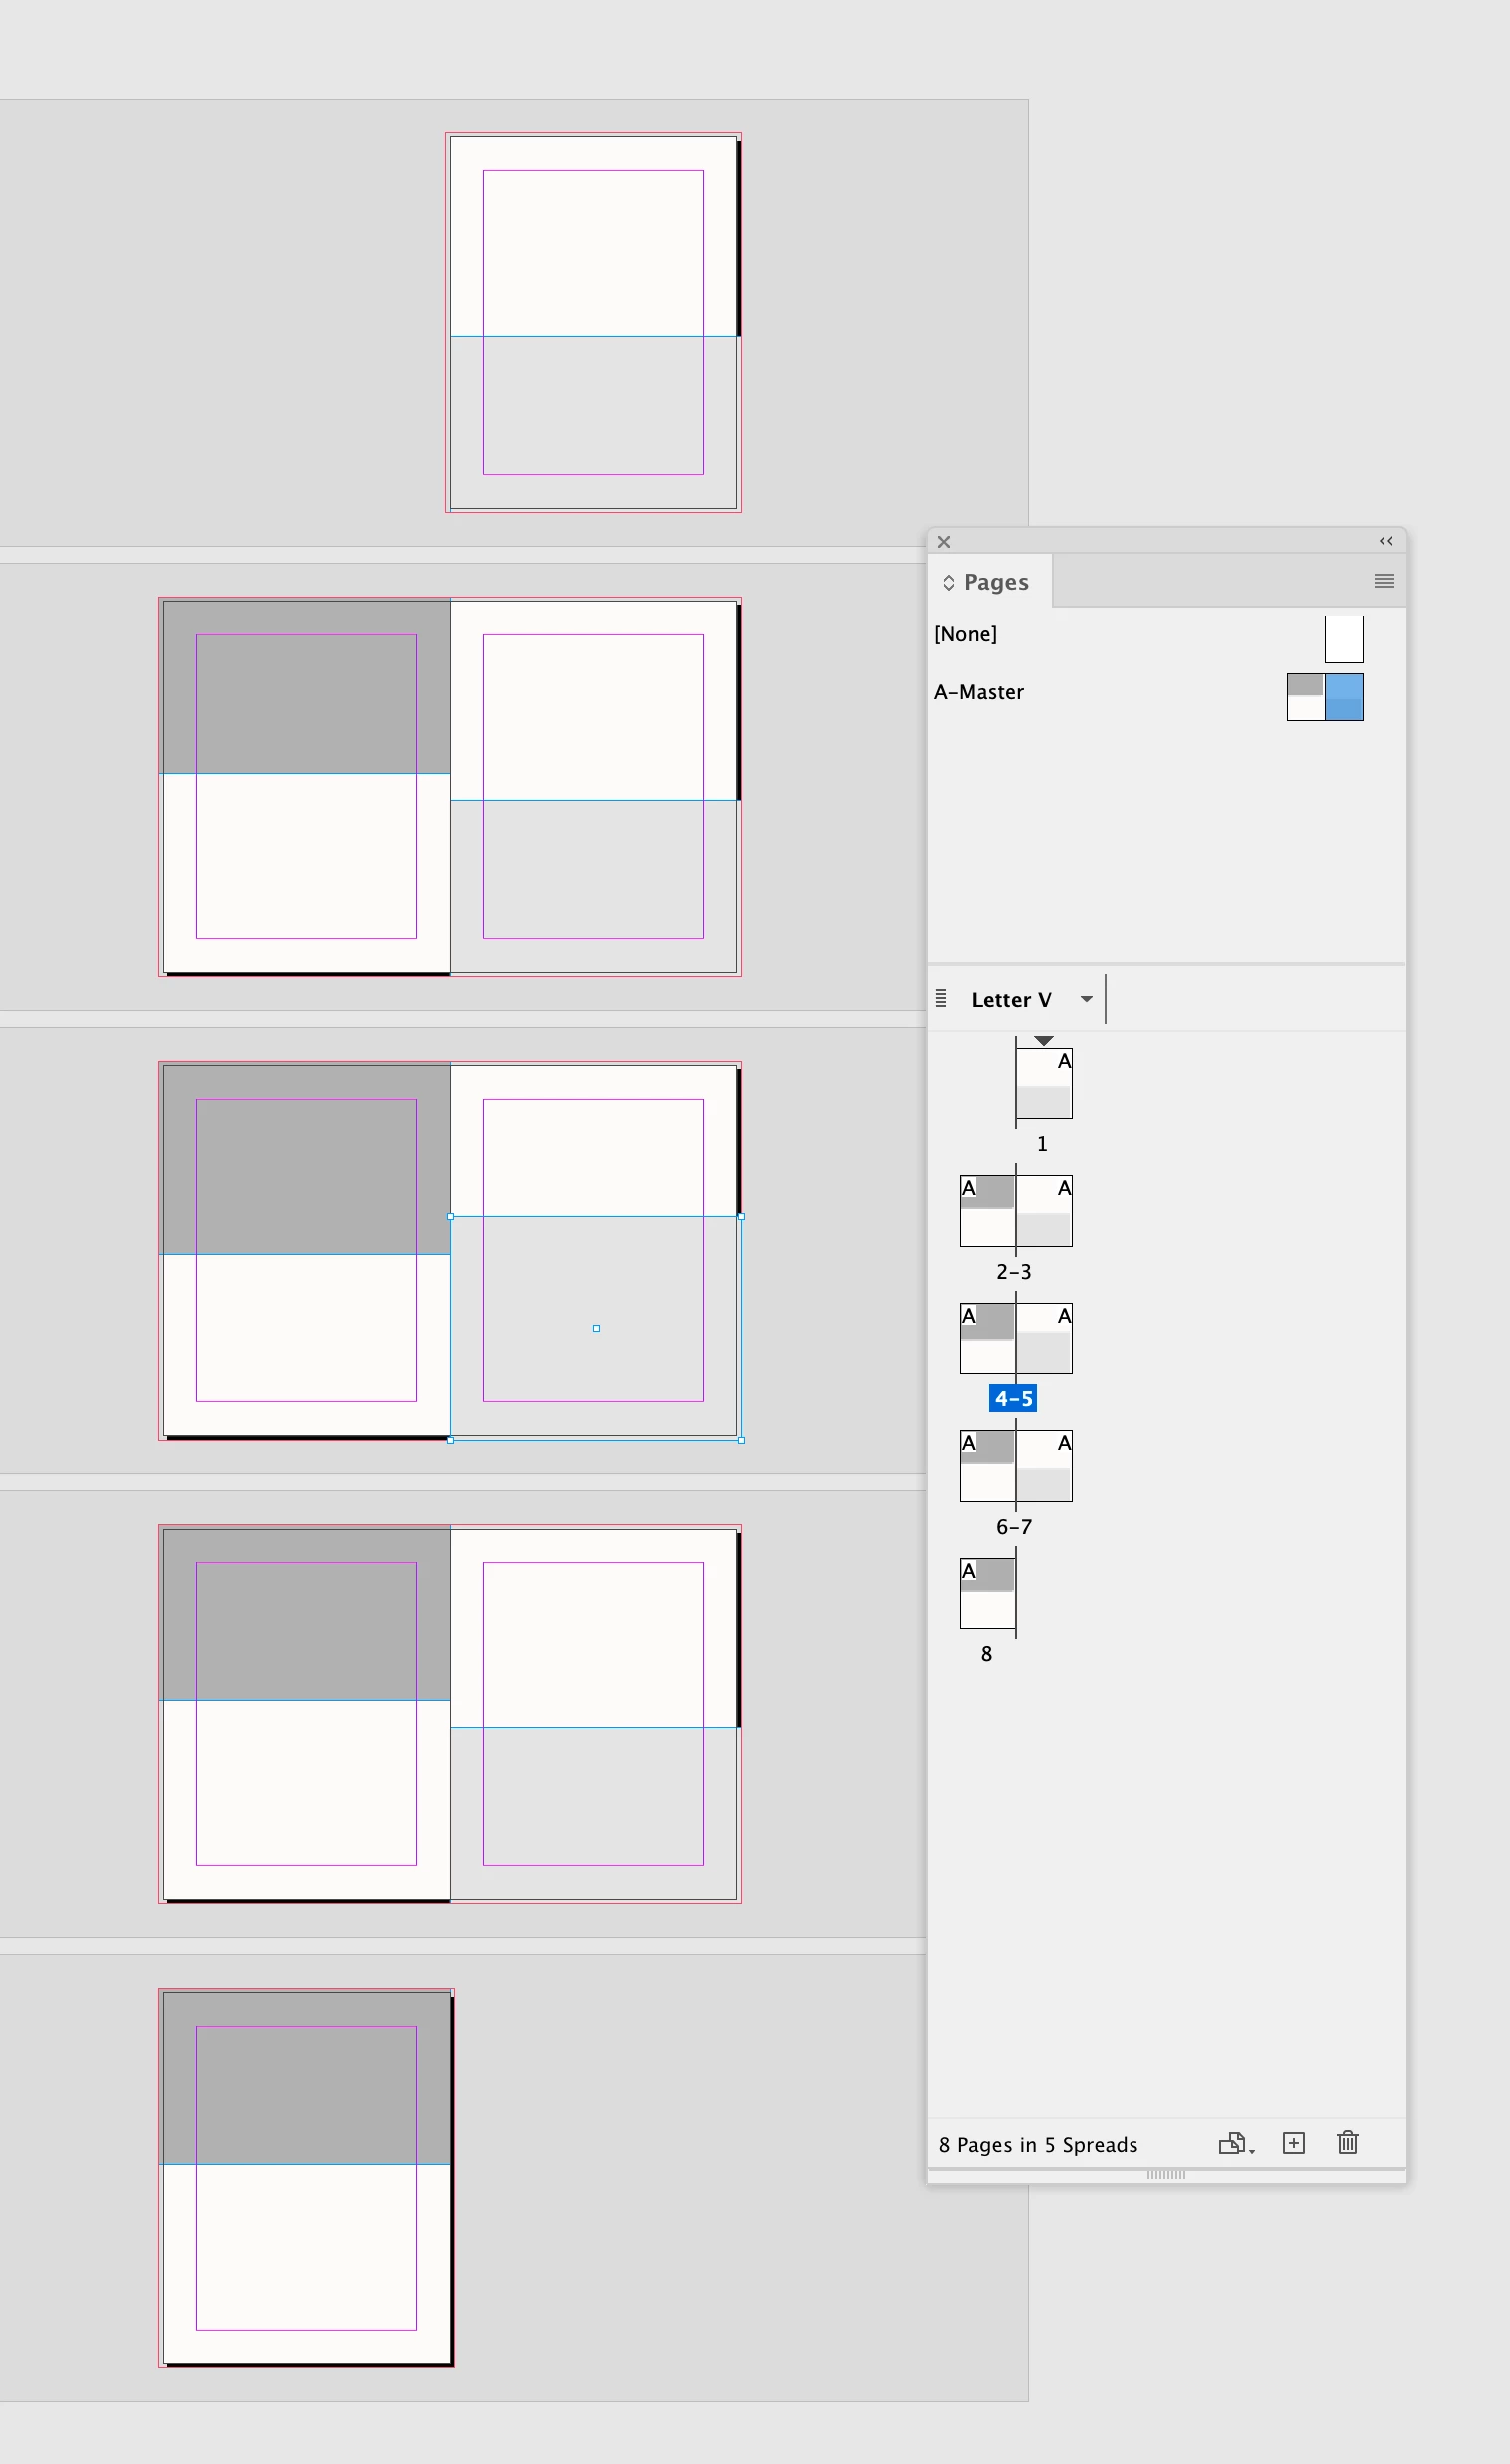This screenshot has width=1510, height=2464.
Task: Select the light gray frame on page 1
Action: pos(594,423)
